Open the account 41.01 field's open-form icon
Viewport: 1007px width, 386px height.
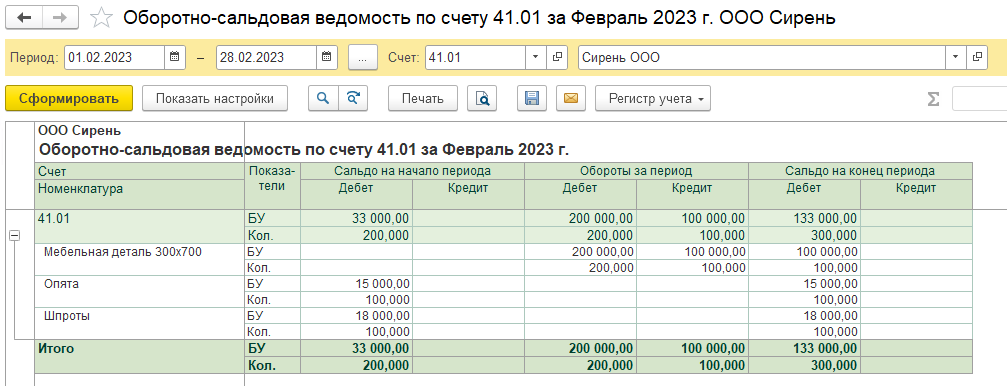tap(557, 57)
